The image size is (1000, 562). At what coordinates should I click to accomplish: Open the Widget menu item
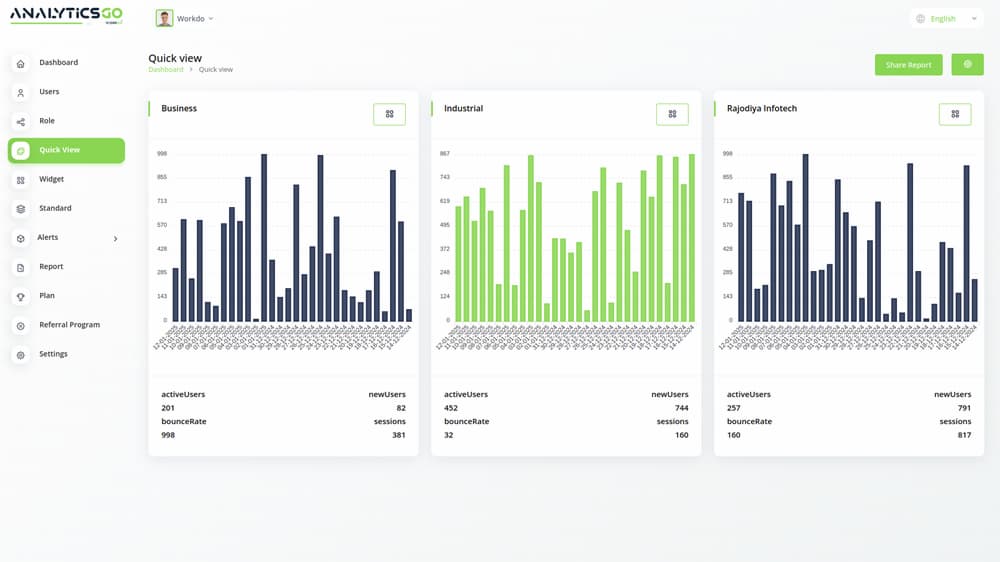tap(66, 179)
